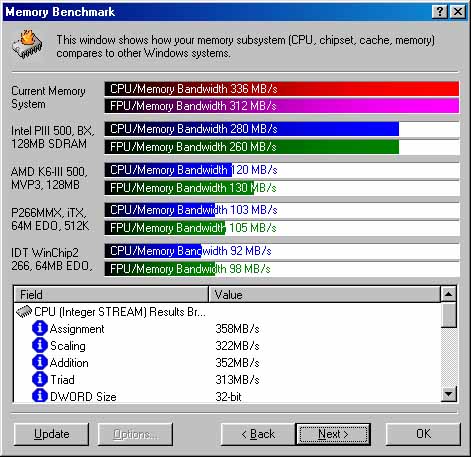Image resolution: width=471 pixels, height=457 pixels.
Task: Click the magenta FPU/Memory Bandwidth 312 MB/s bar
Action: [x=282, y=106]
